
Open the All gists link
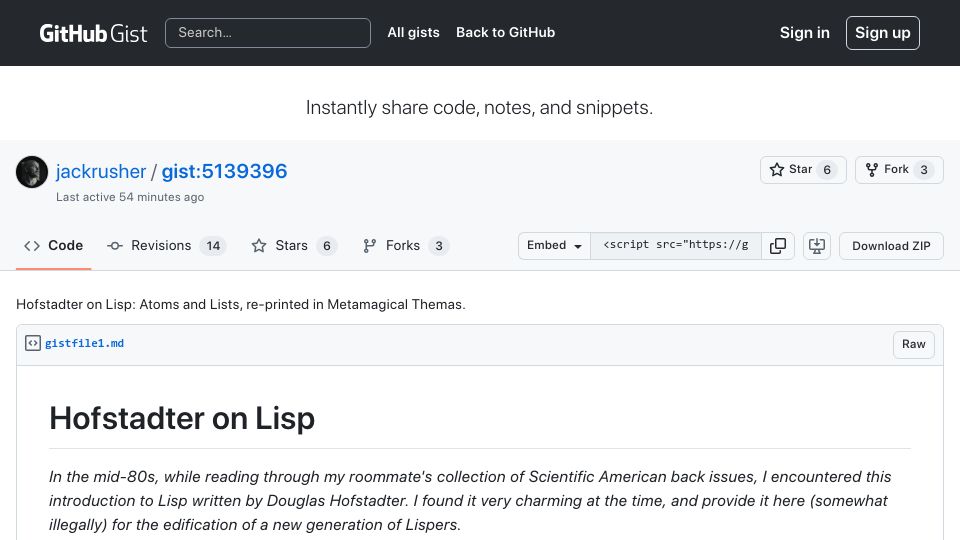tap(413, 32)
